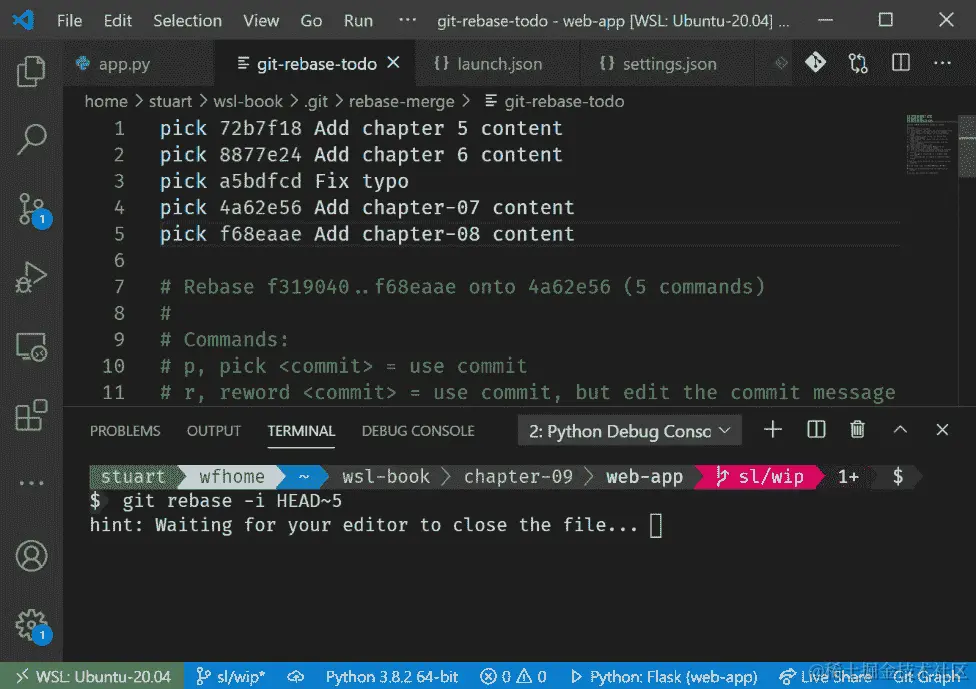
Task: Kill the terminal using the trash icon
Action: (857, 430)
